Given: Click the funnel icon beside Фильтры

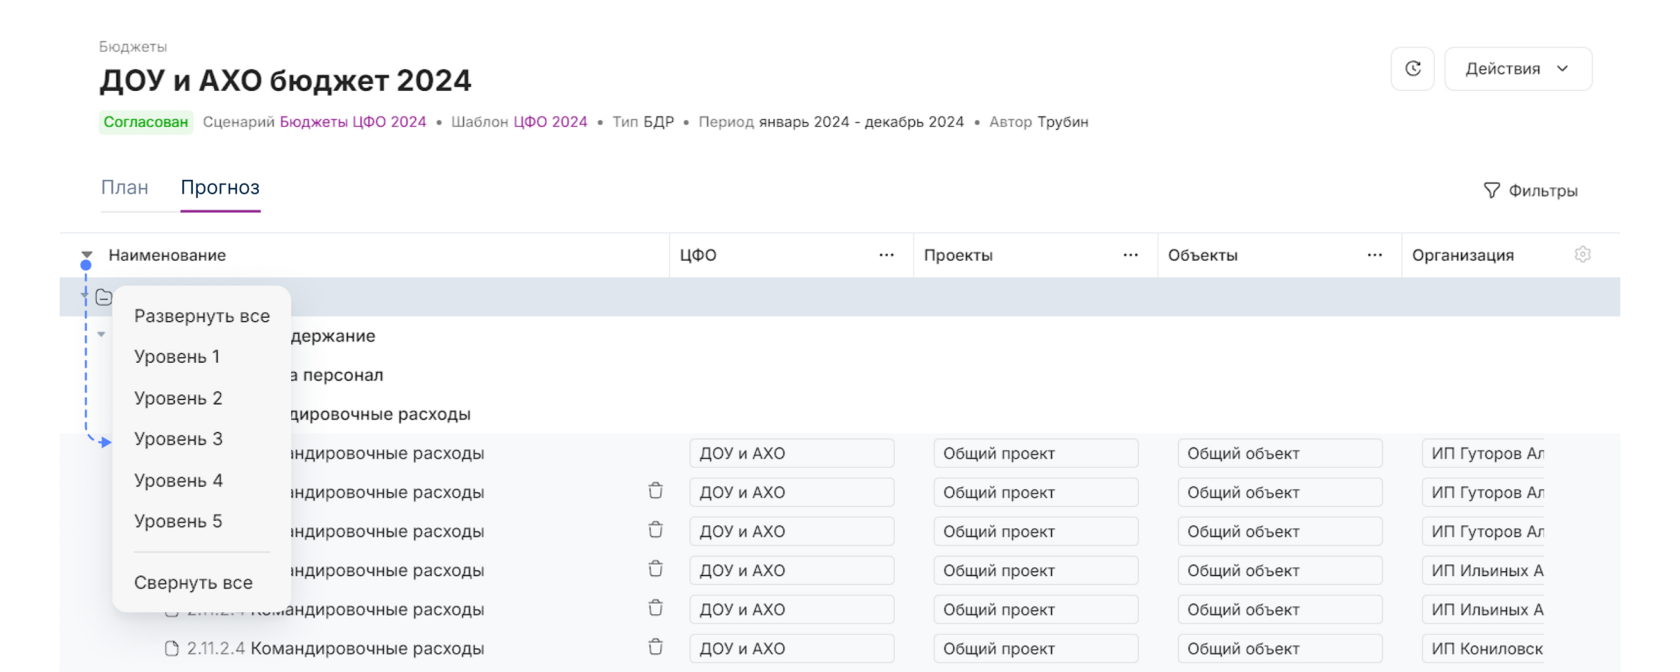Looking at the screenshot, I should (1491, 190).
